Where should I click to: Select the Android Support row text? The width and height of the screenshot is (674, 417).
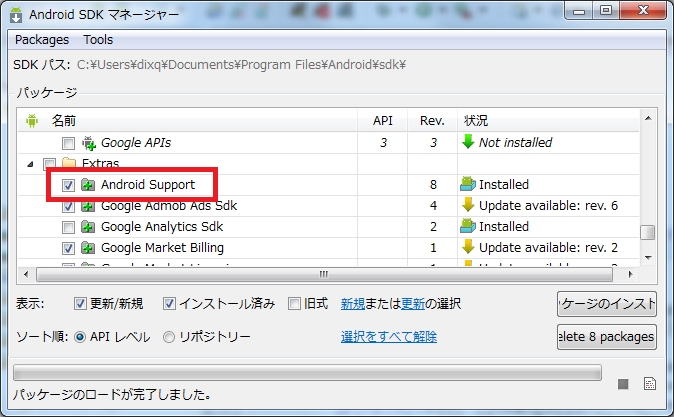point(148,185)
